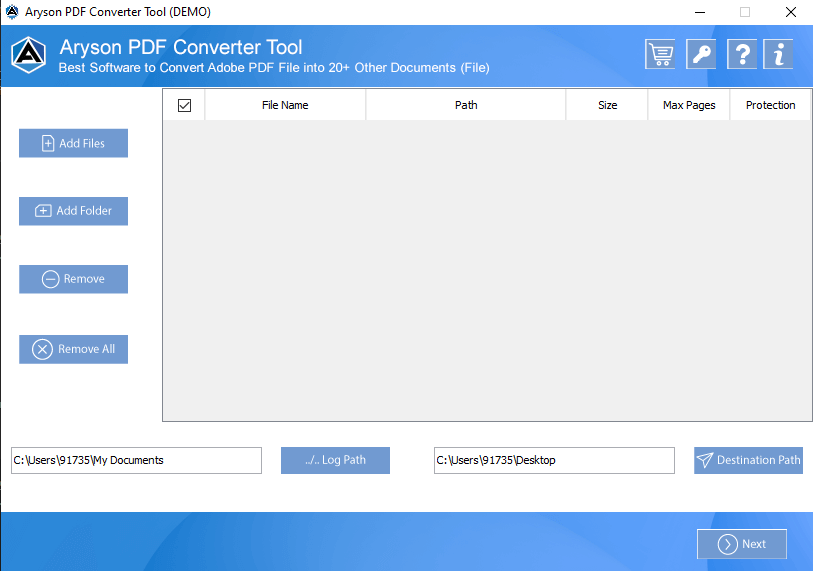814x571 pixels.
Task: Click the Add Files button
Action: click(73, 143)
